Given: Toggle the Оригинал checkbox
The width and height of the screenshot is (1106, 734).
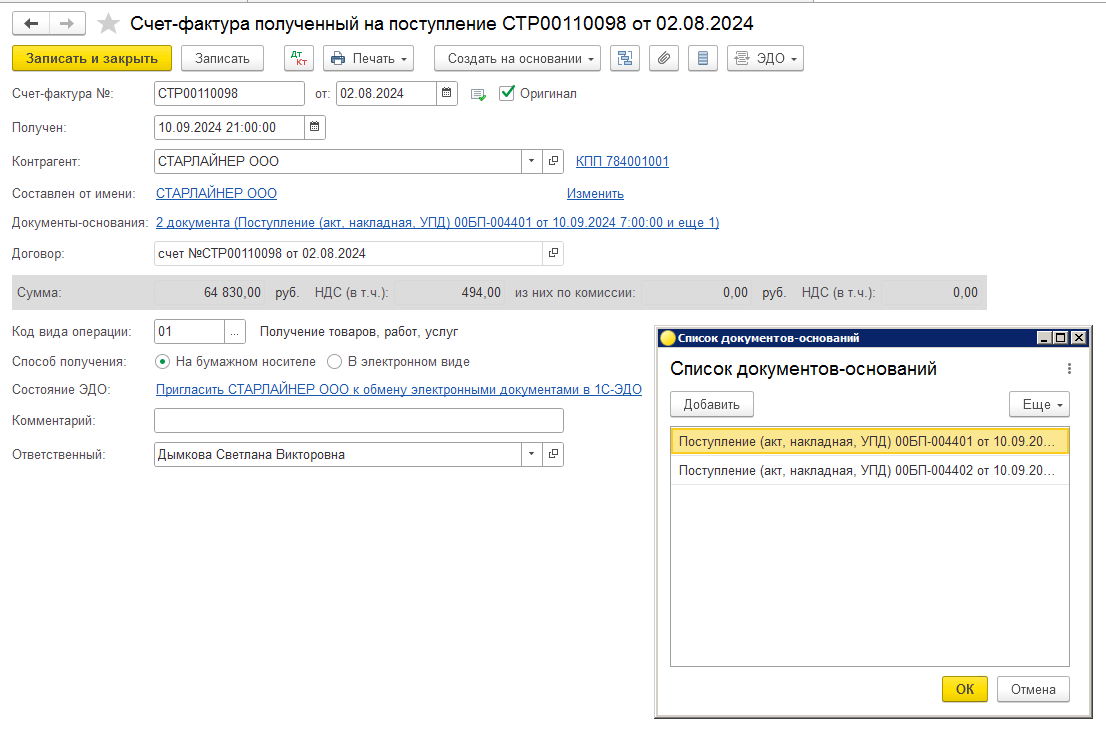Looking at the screenshot, I should pos(507,93).
